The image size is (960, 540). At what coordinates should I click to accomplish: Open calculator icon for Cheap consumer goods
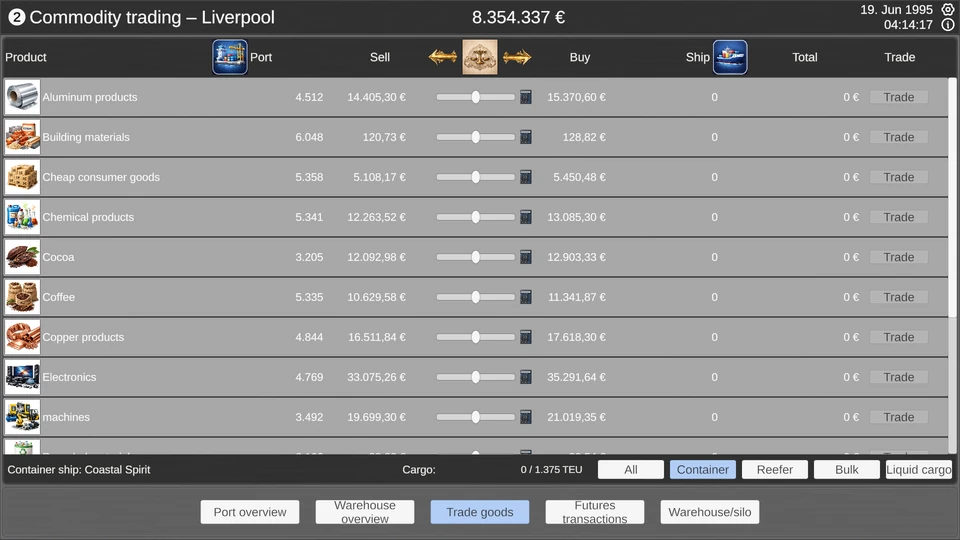point(525,177)
